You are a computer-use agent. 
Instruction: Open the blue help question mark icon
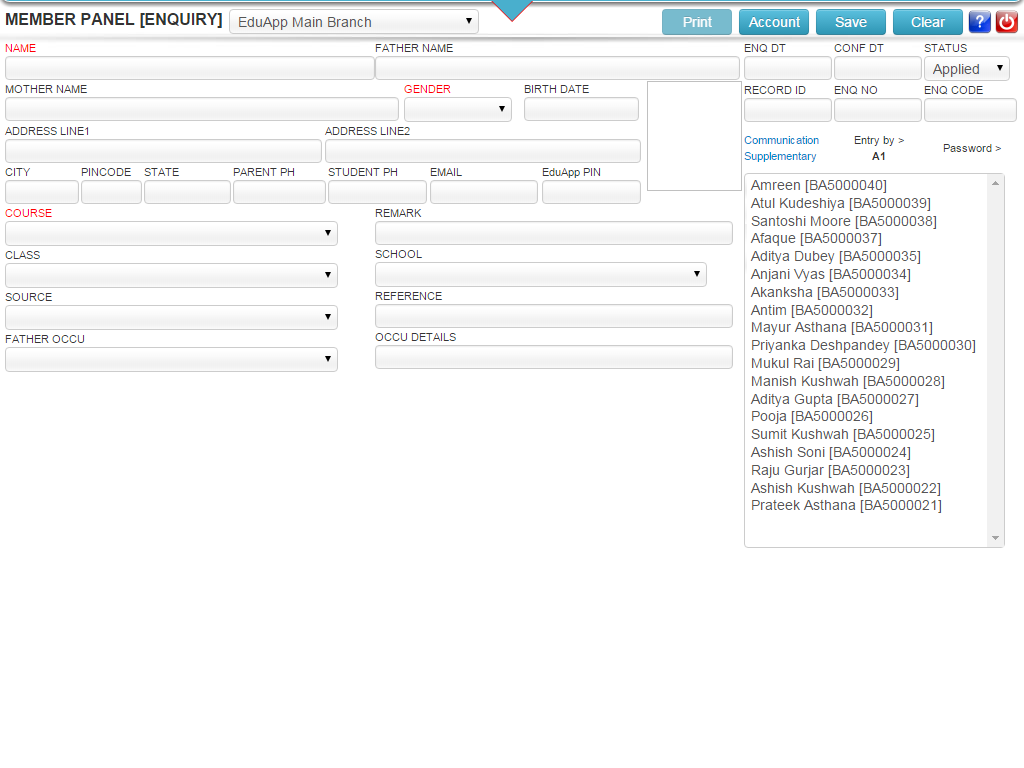[x=979, y=22]
